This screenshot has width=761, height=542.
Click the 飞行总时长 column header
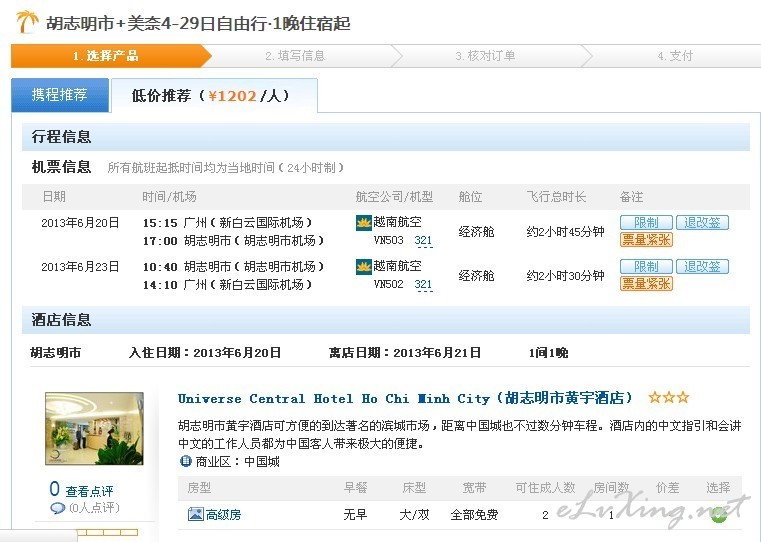pos(556,197)
